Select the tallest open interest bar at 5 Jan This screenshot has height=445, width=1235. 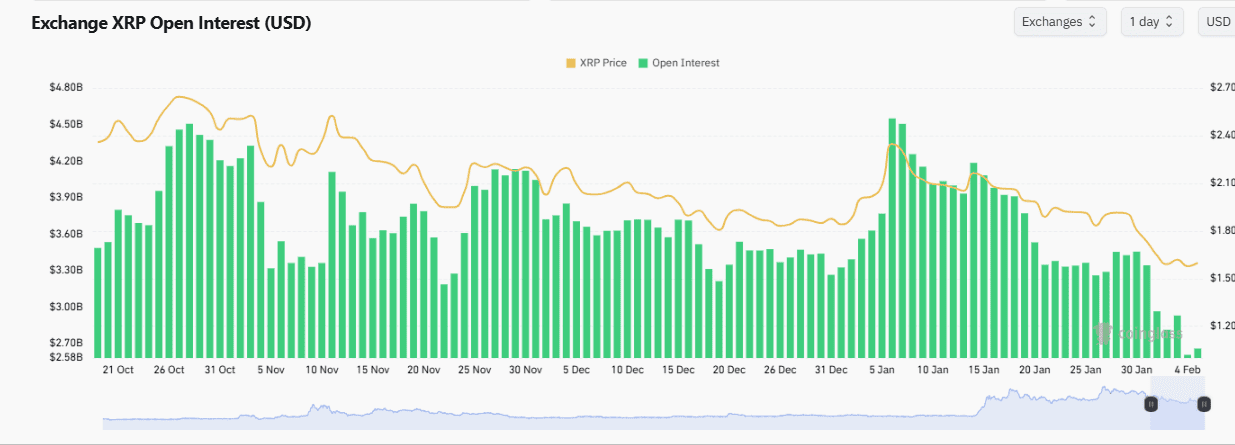tap(891, 237)
